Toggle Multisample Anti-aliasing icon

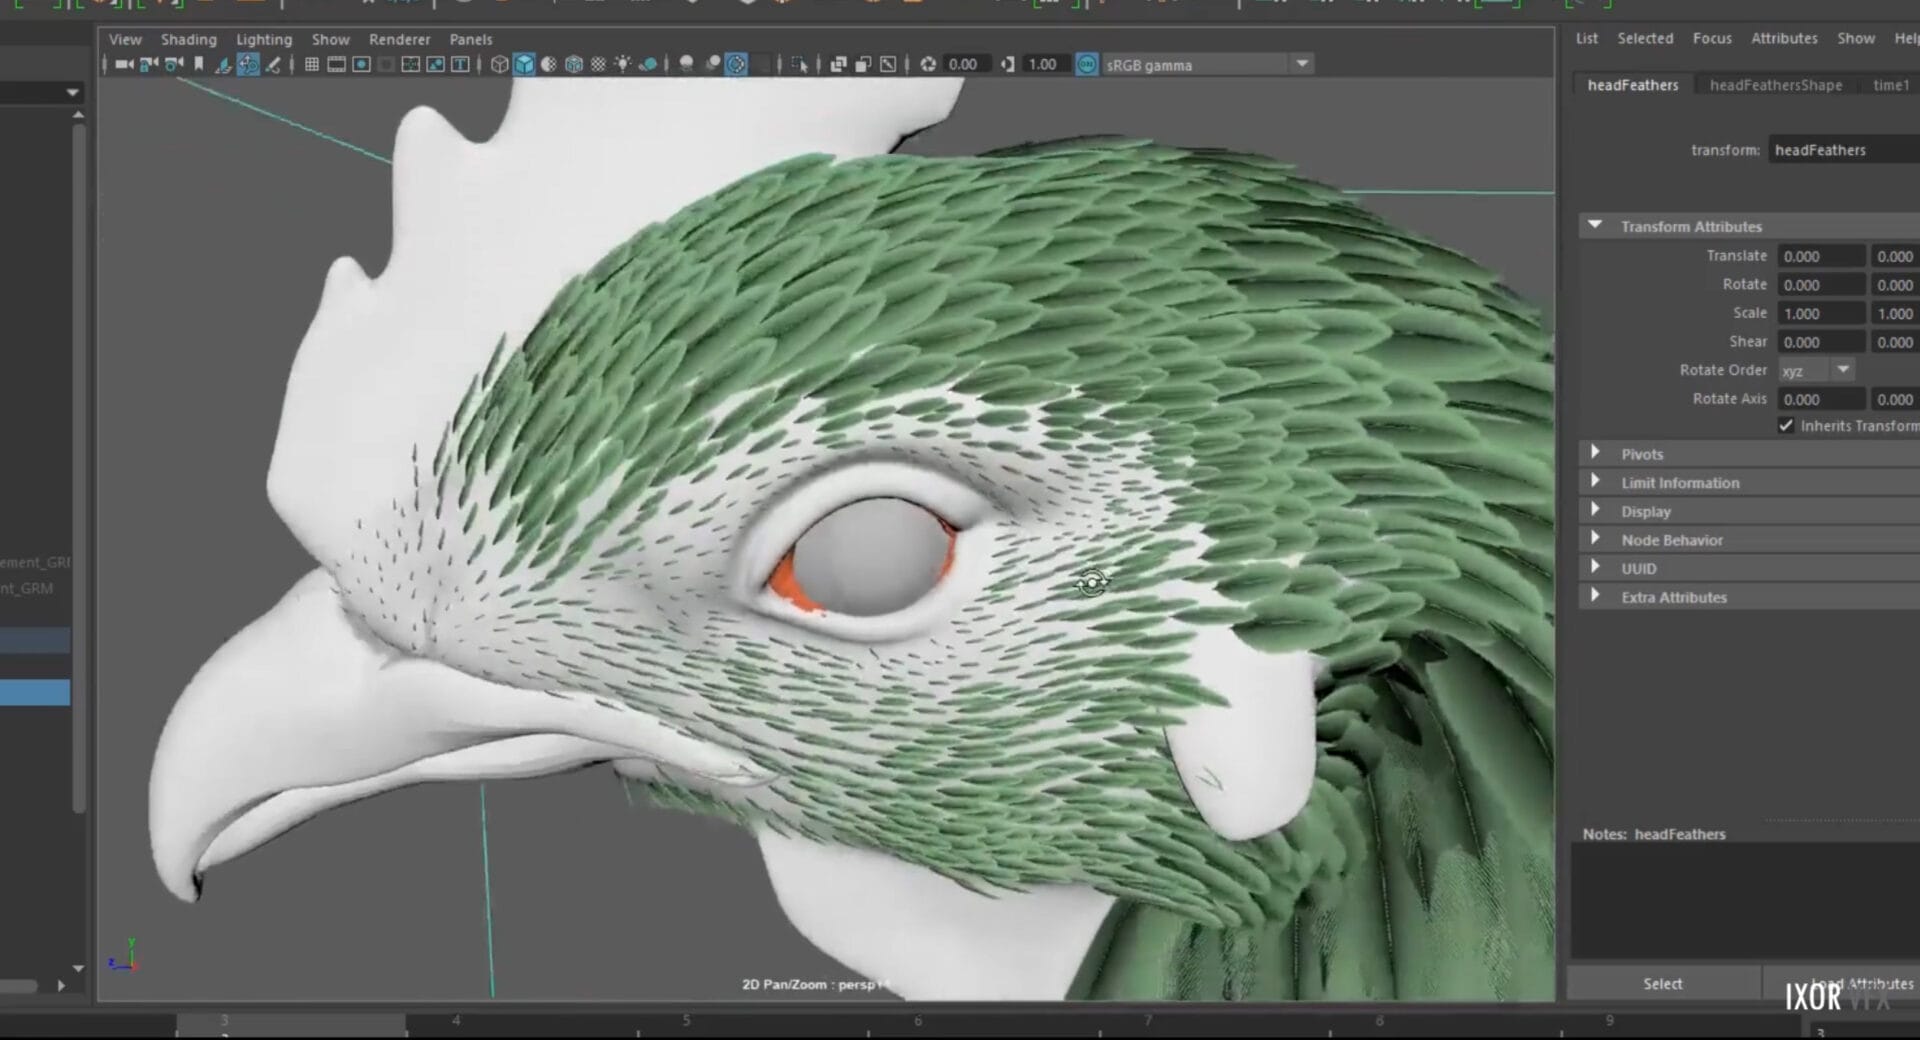click(737, 65)
